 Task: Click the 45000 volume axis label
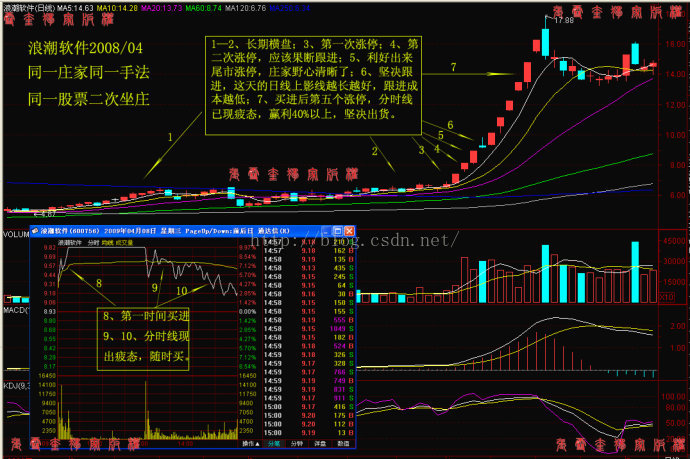pos(675,241)
